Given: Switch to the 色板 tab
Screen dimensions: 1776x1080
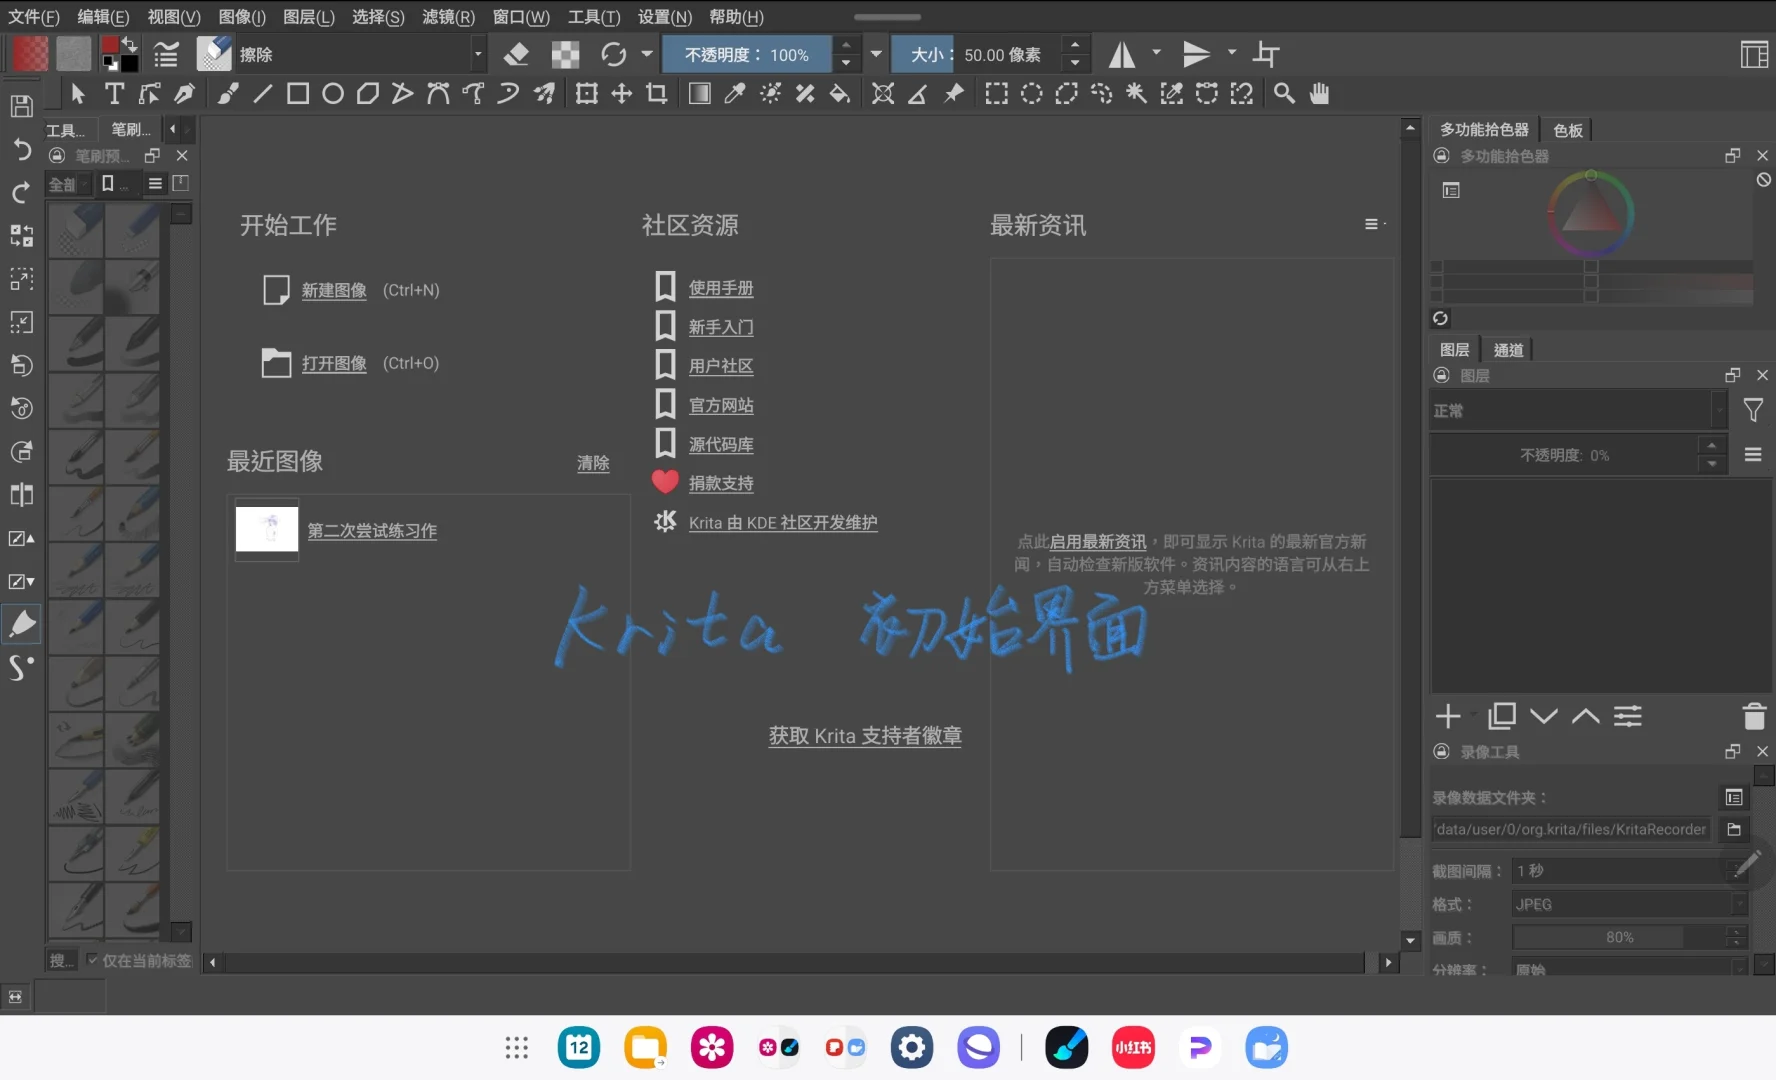Looking at the screenshot, I should (1568, 130).
